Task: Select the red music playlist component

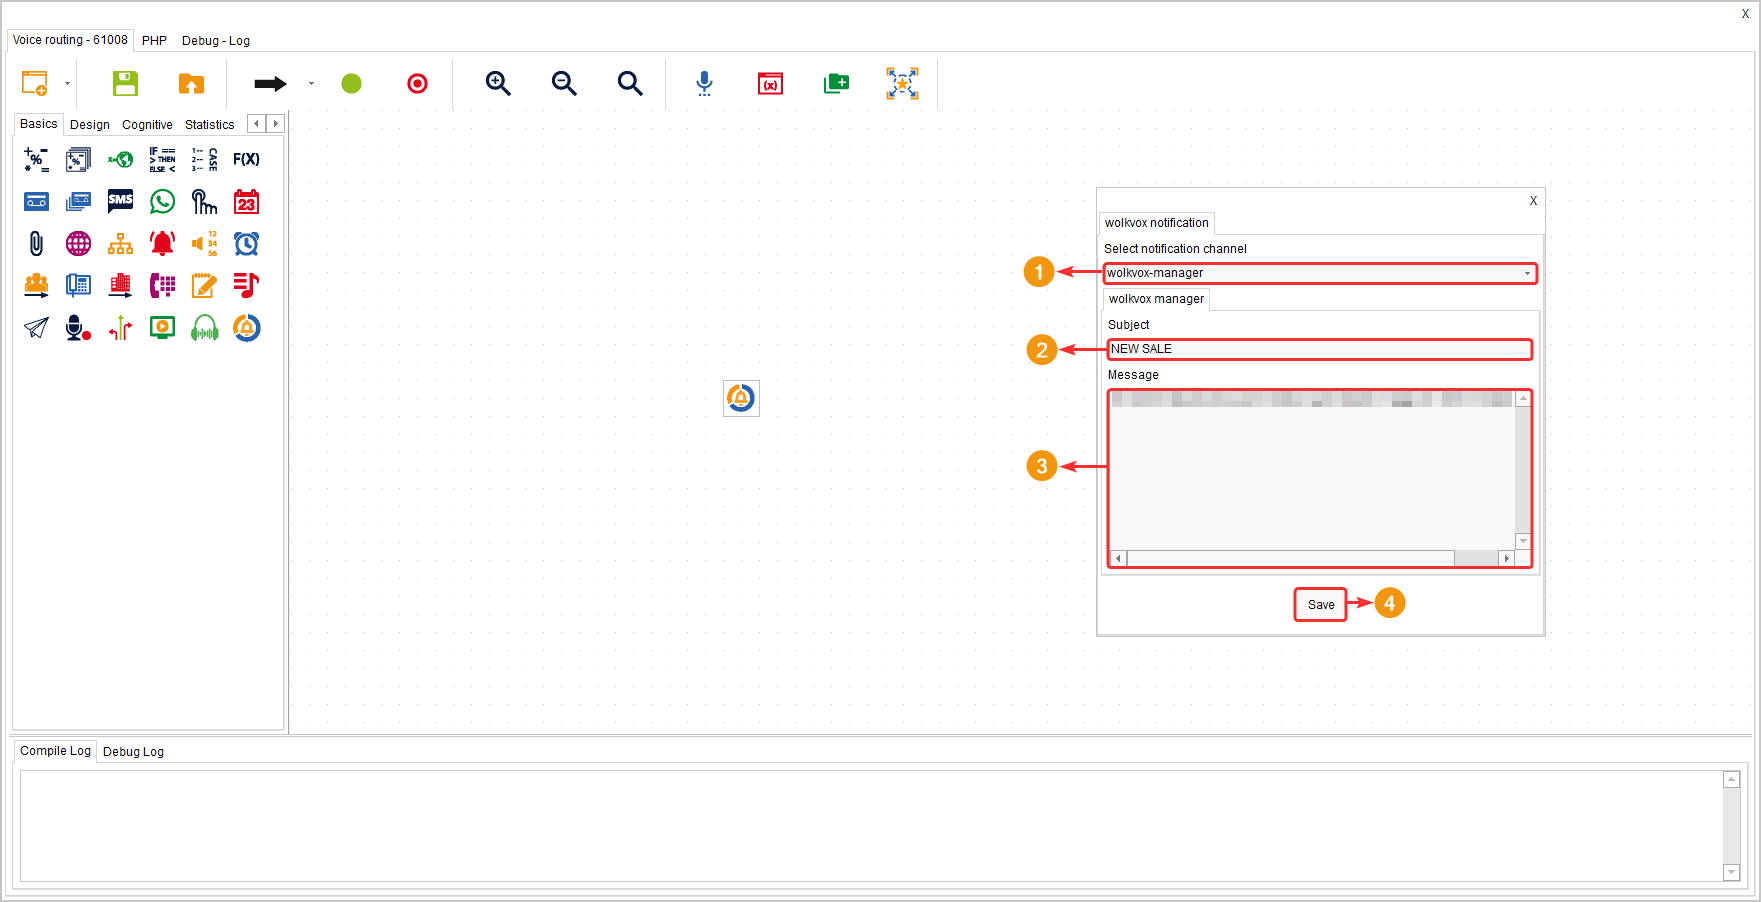Action: pos(246,285)
